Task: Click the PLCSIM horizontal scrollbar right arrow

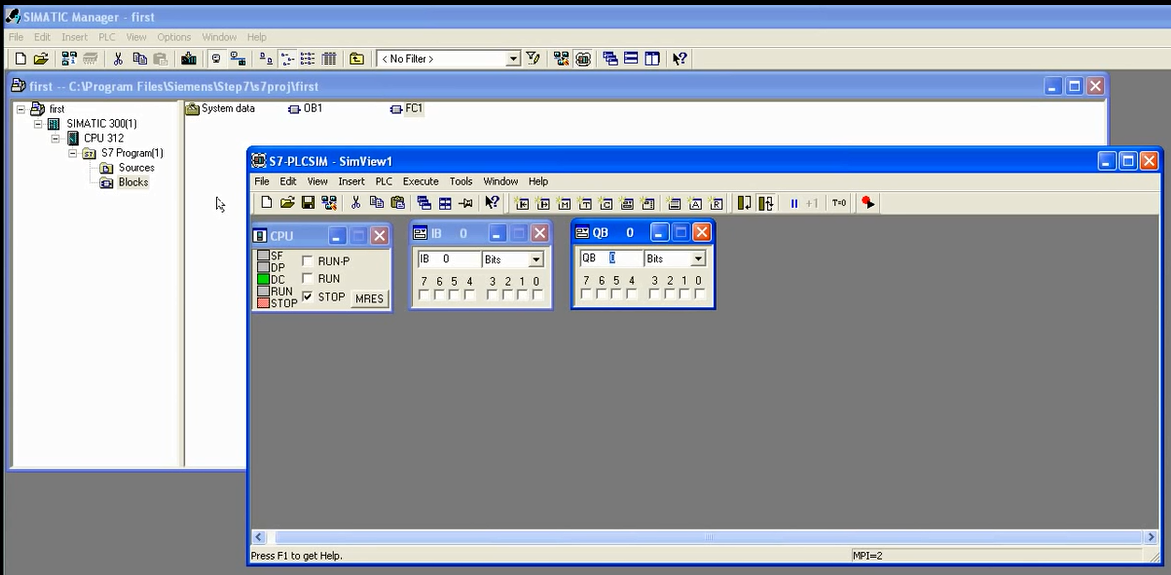Action: [1151, 537]
